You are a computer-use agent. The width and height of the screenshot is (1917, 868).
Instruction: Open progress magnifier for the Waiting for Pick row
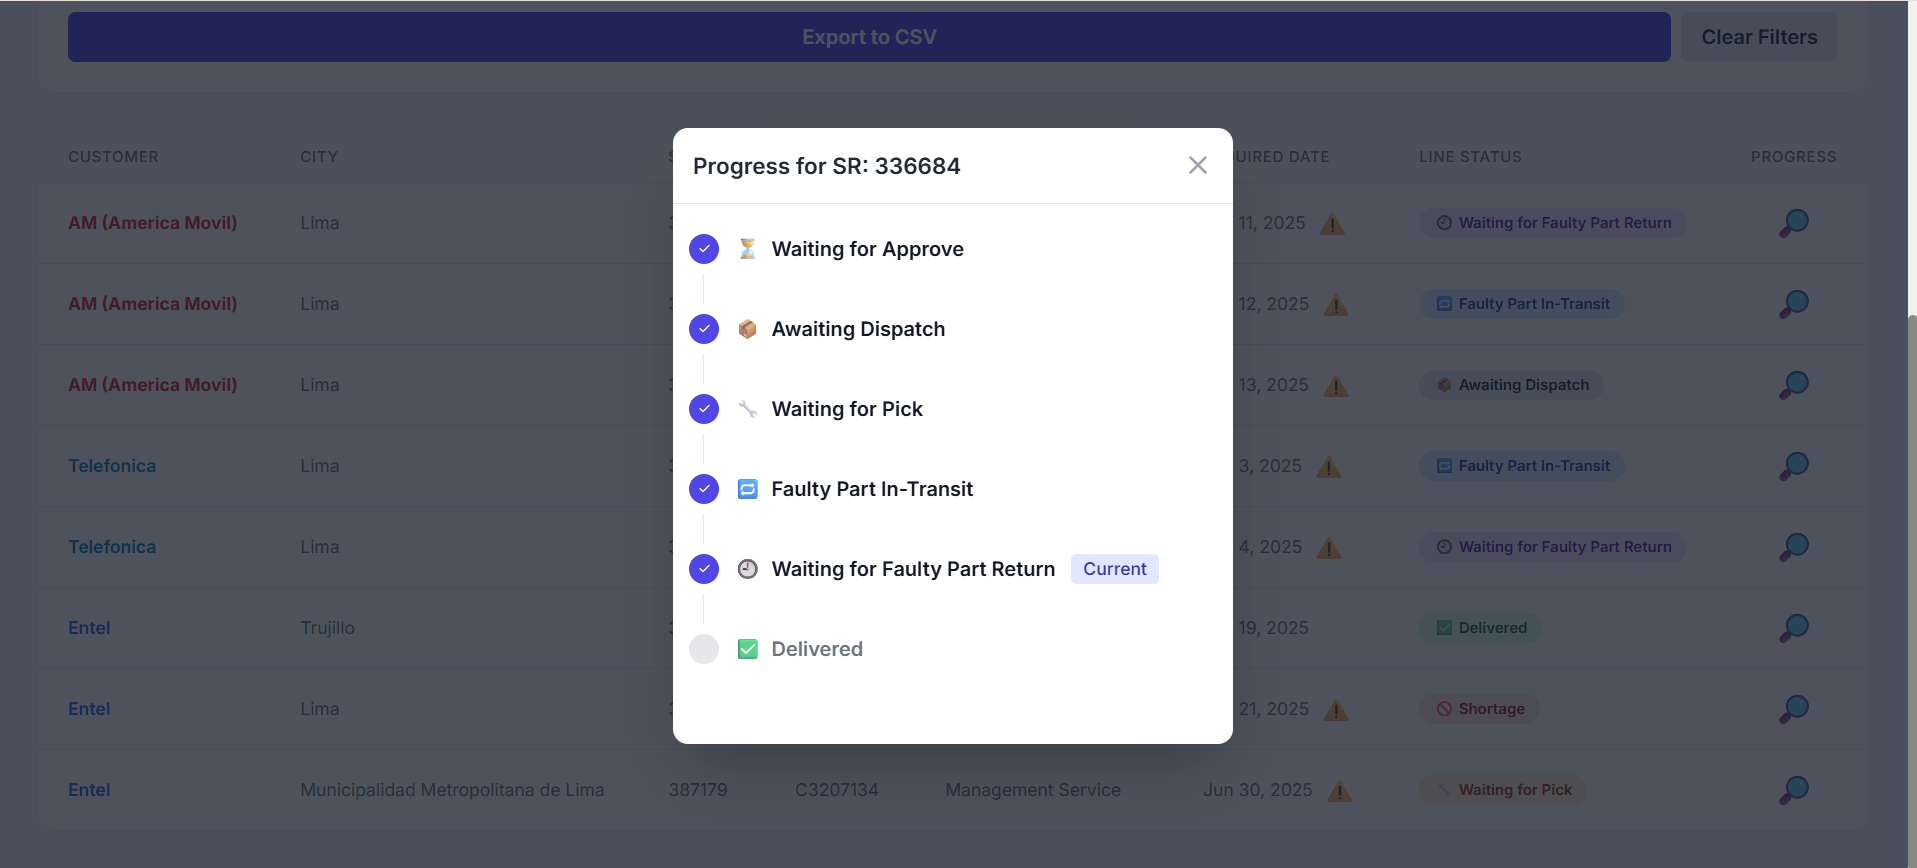1794,790
